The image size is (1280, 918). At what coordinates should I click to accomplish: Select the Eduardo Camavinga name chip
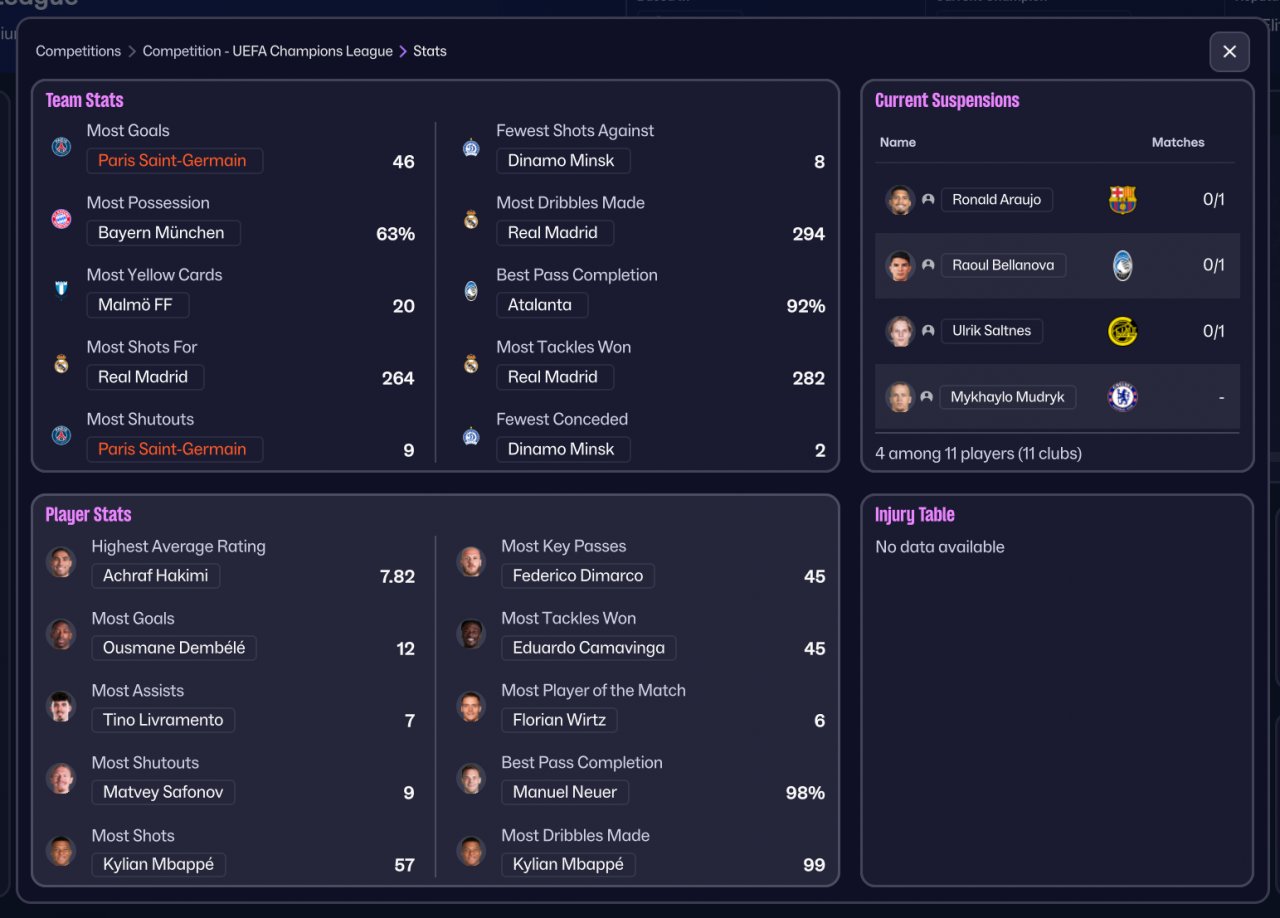click(x=589, y=648)
